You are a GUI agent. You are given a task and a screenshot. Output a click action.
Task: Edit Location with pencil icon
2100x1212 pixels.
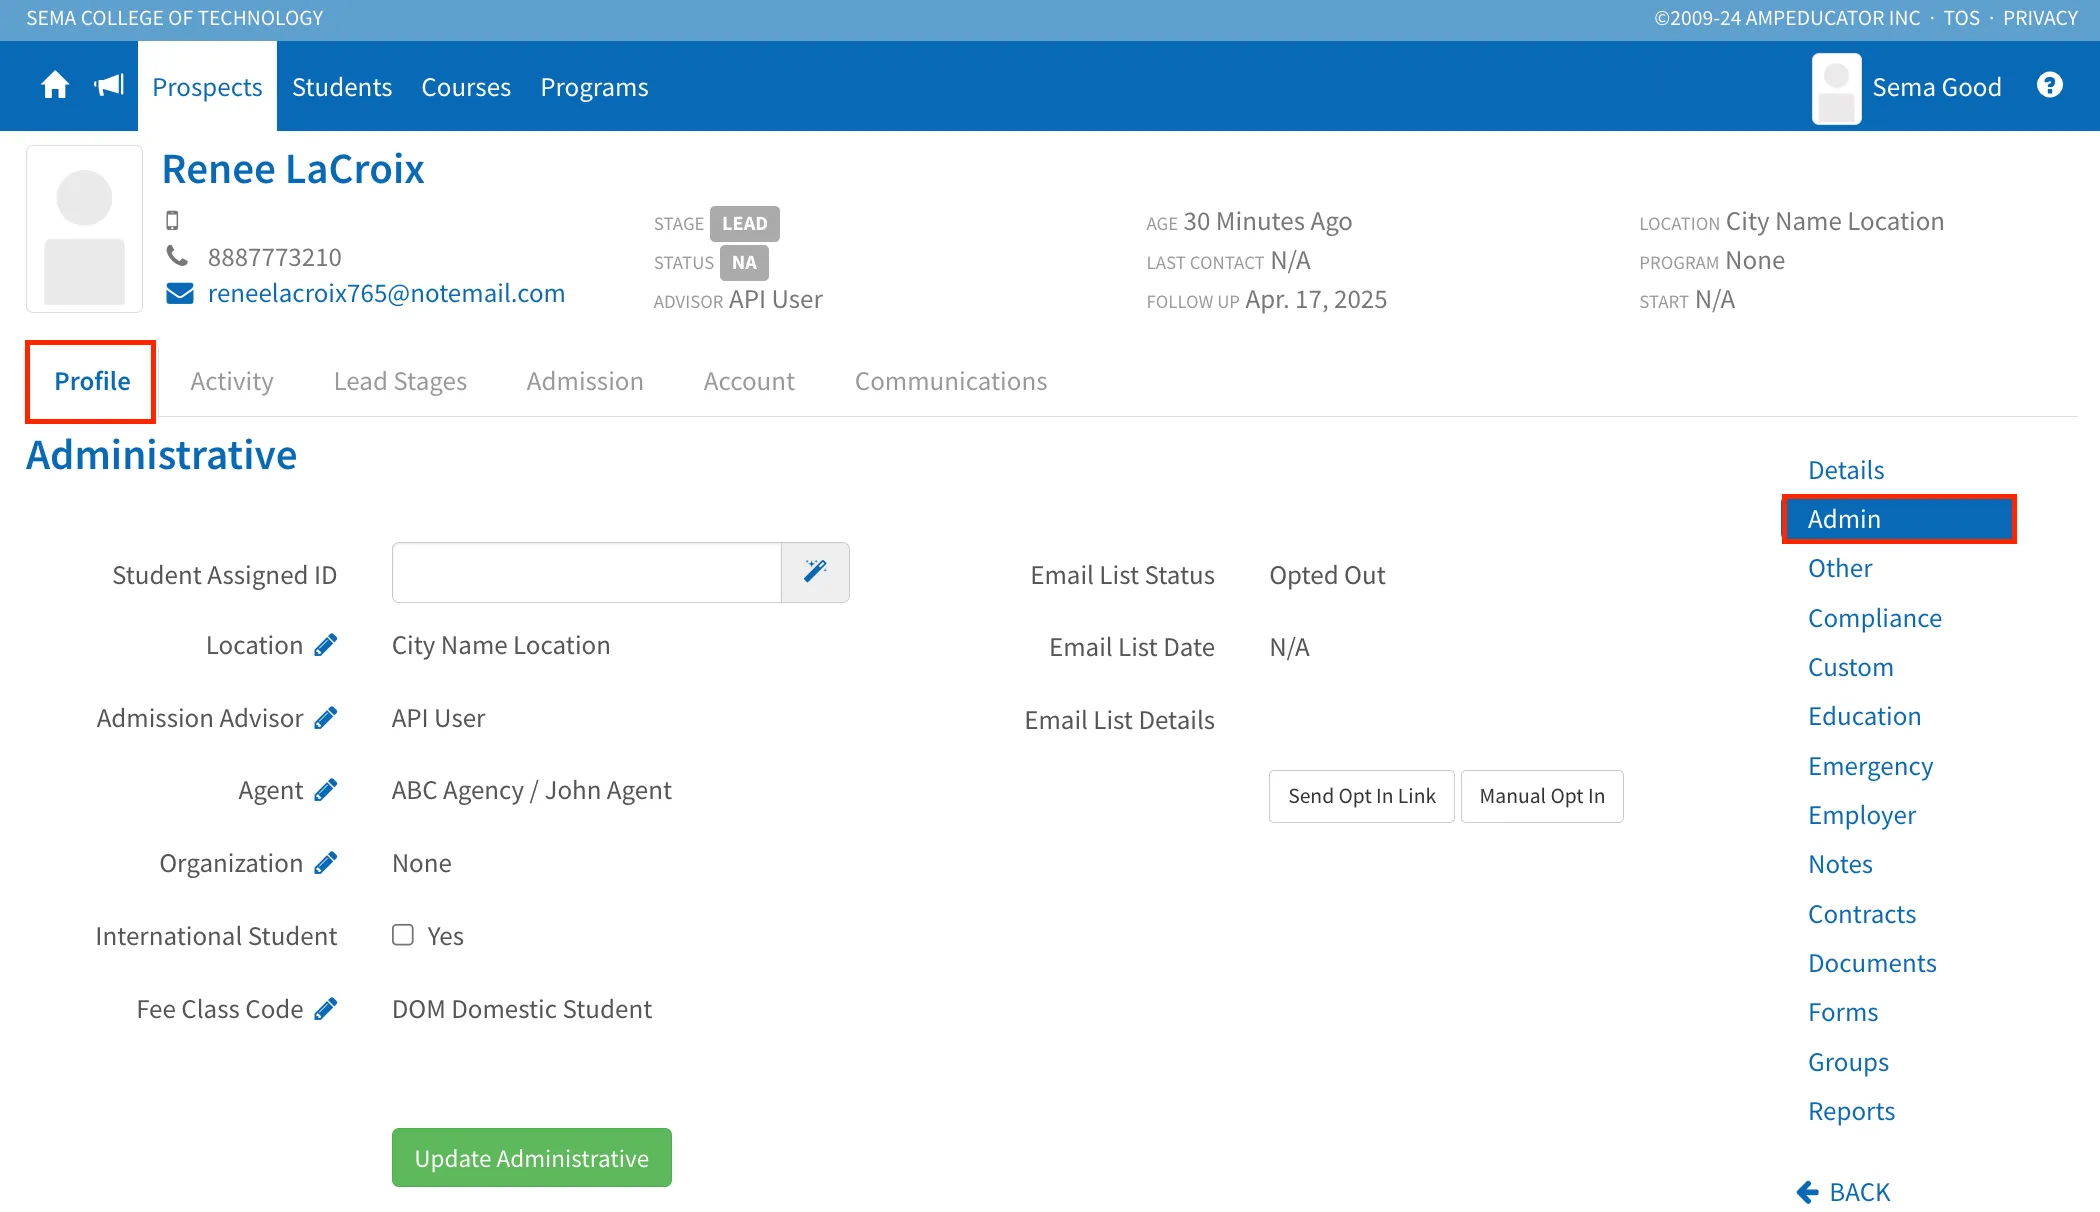pos(325,645)
